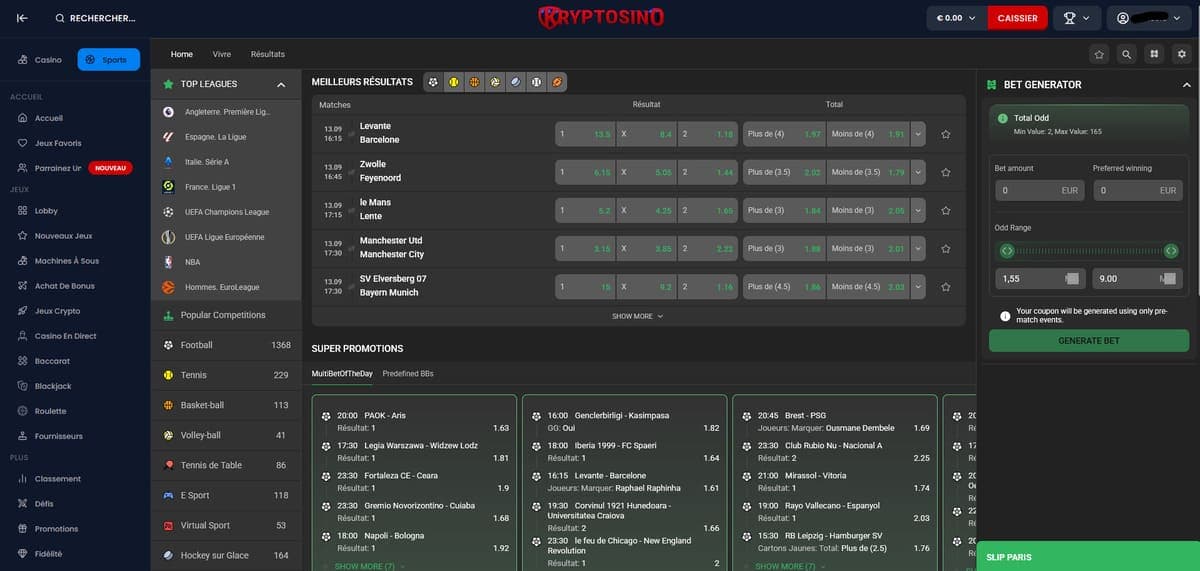Open the SLIP PARIS bet slip
Image resolution: width=1200 pixels, height=571 pixels.
(x=1088, y=557)
